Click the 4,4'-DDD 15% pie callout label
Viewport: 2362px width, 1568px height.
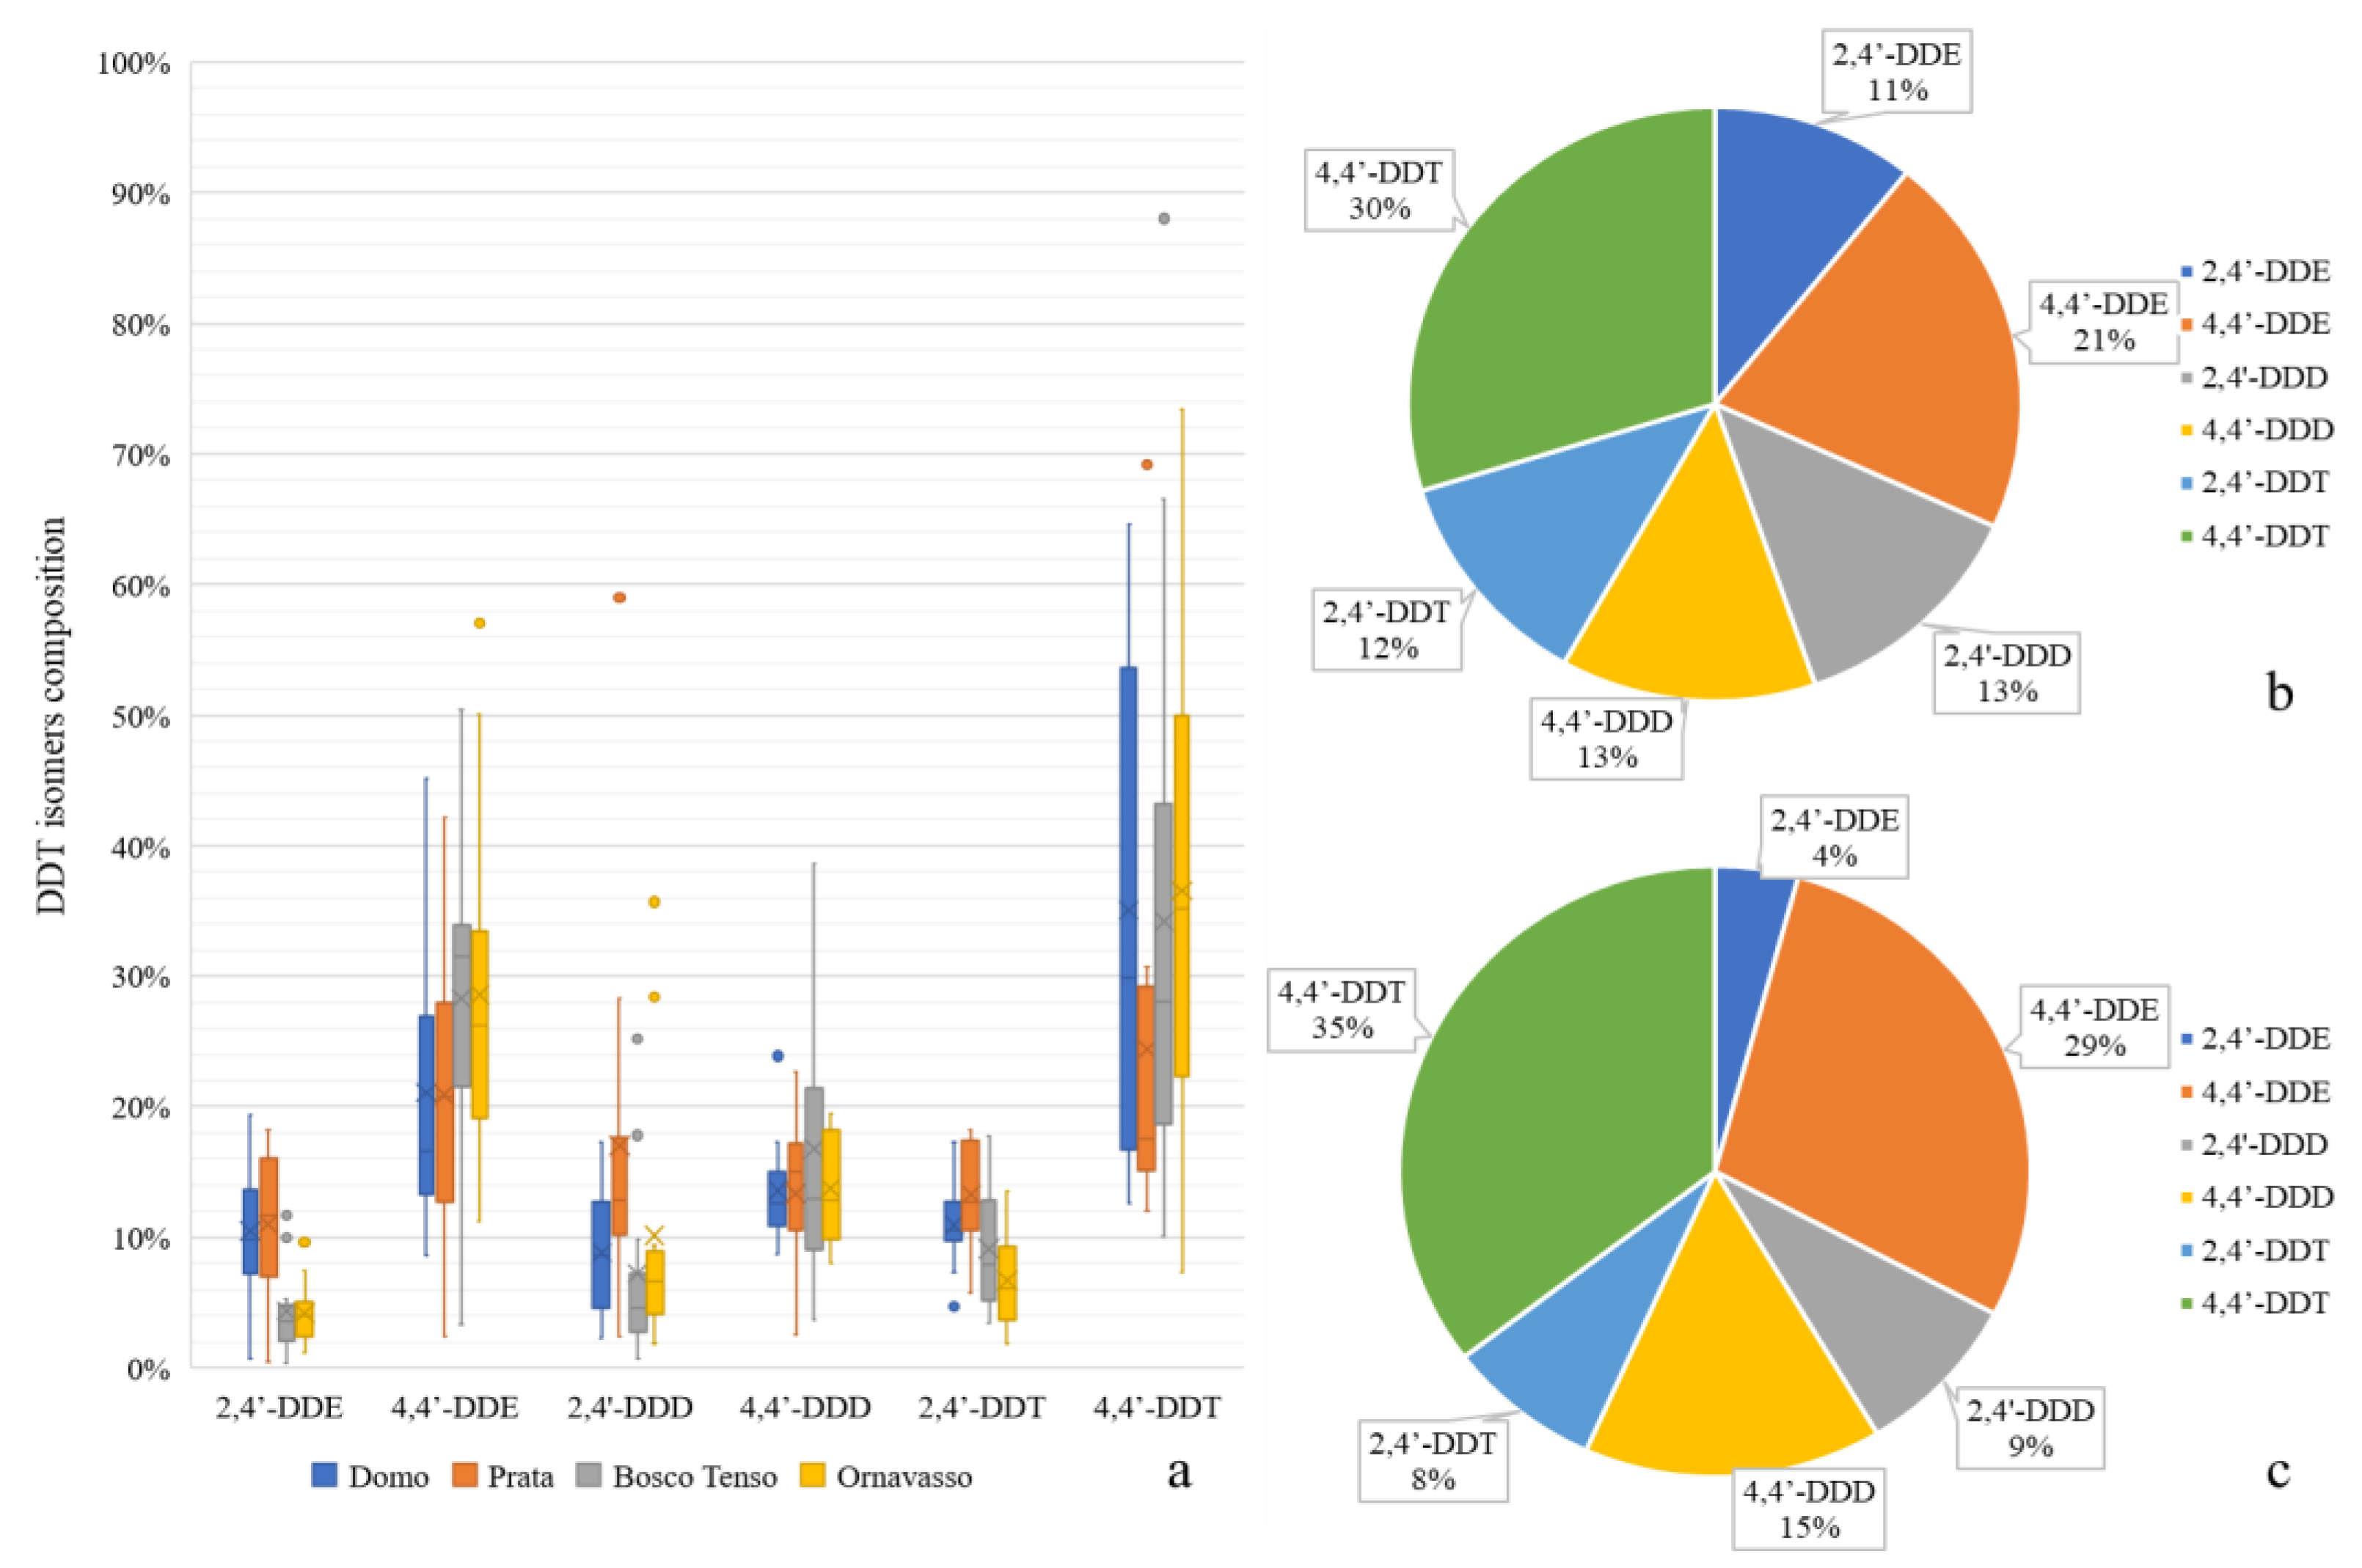click(x=1809, y=1509)
